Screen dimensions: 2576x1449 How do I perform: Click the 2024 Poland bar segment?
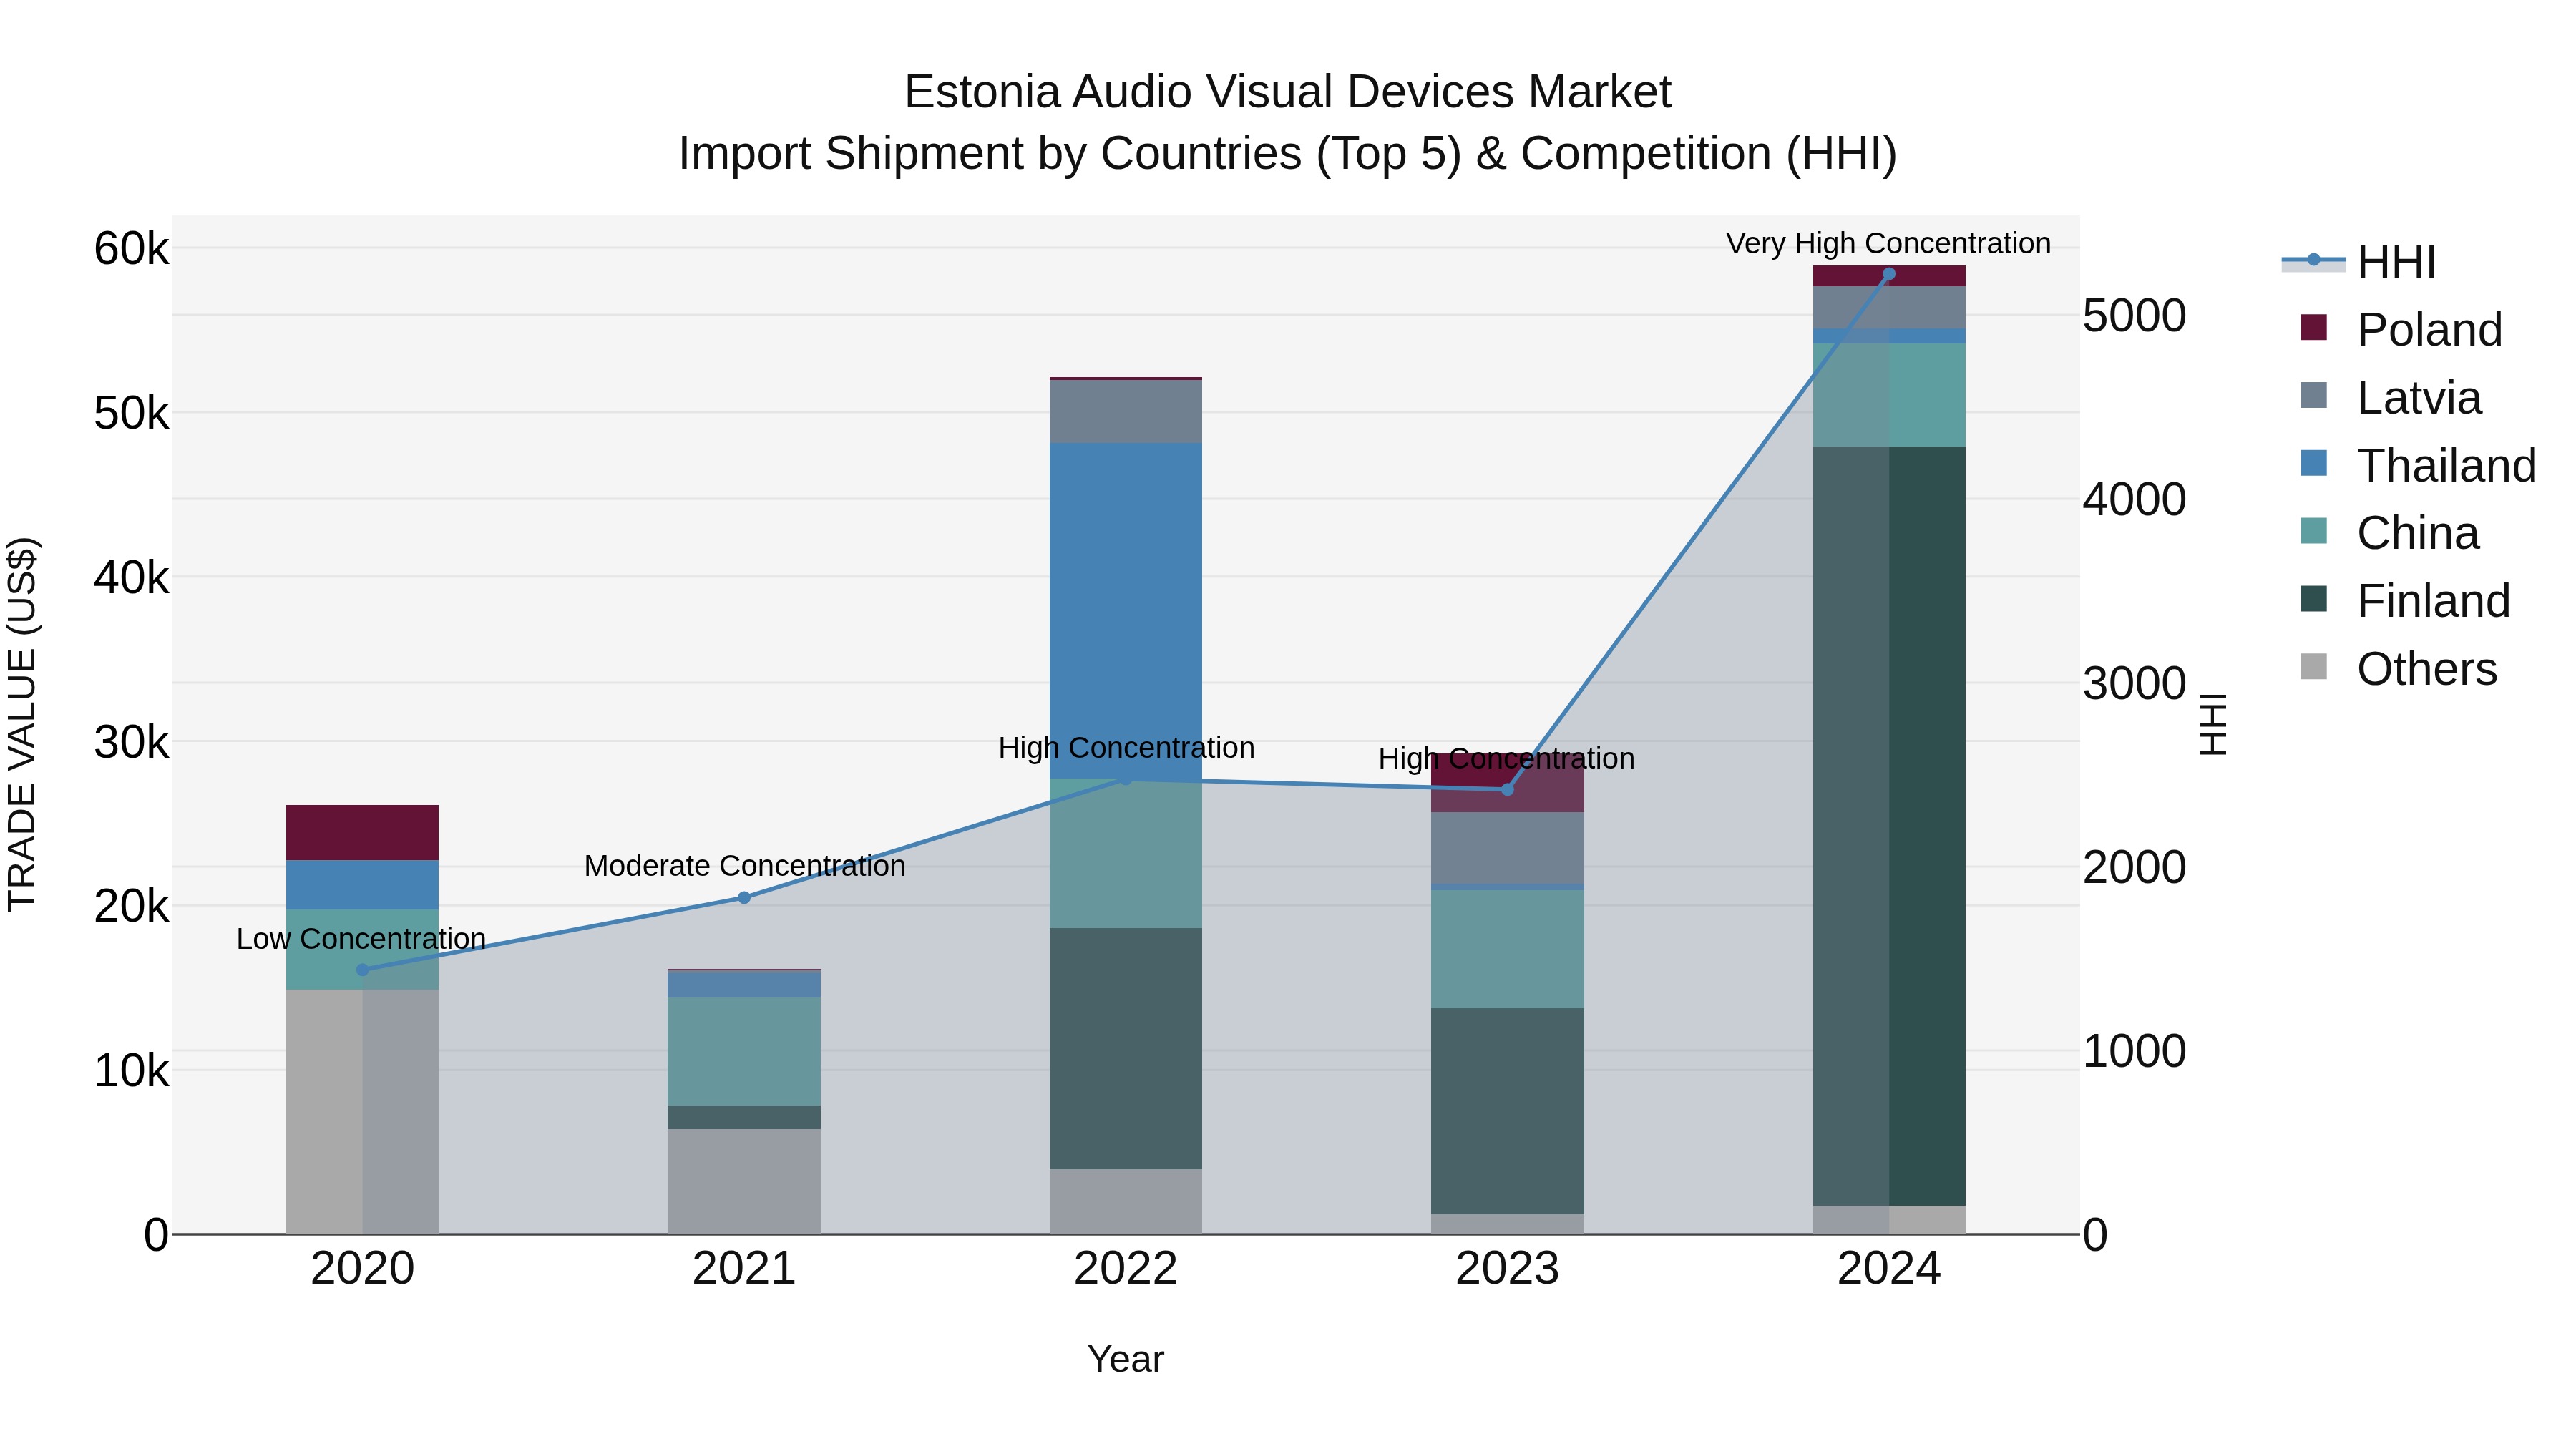point(1889,276)
